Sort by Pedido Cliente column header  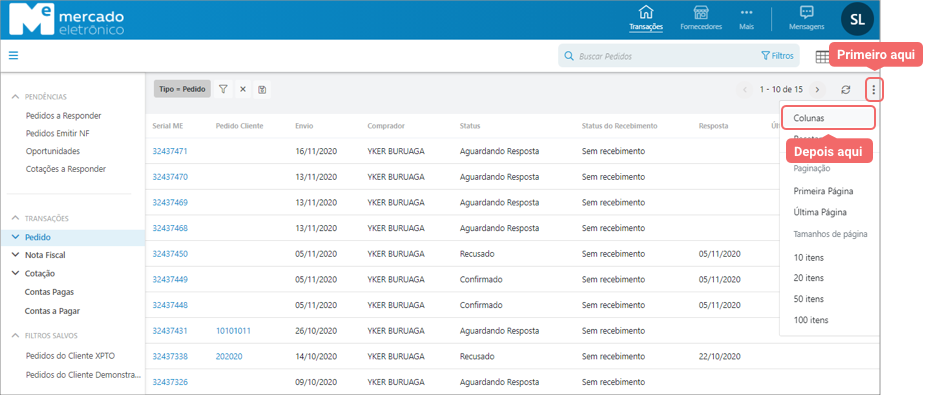(239, 126)
